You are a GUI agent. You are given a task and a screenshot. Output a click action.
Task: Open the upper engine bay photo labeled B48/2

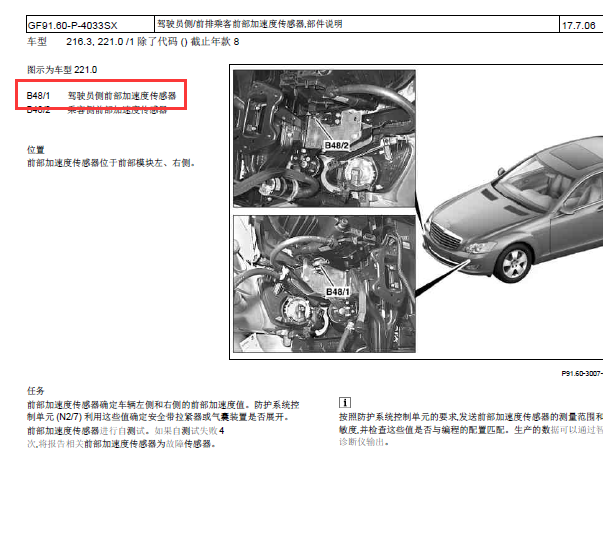tap(324, 138)
